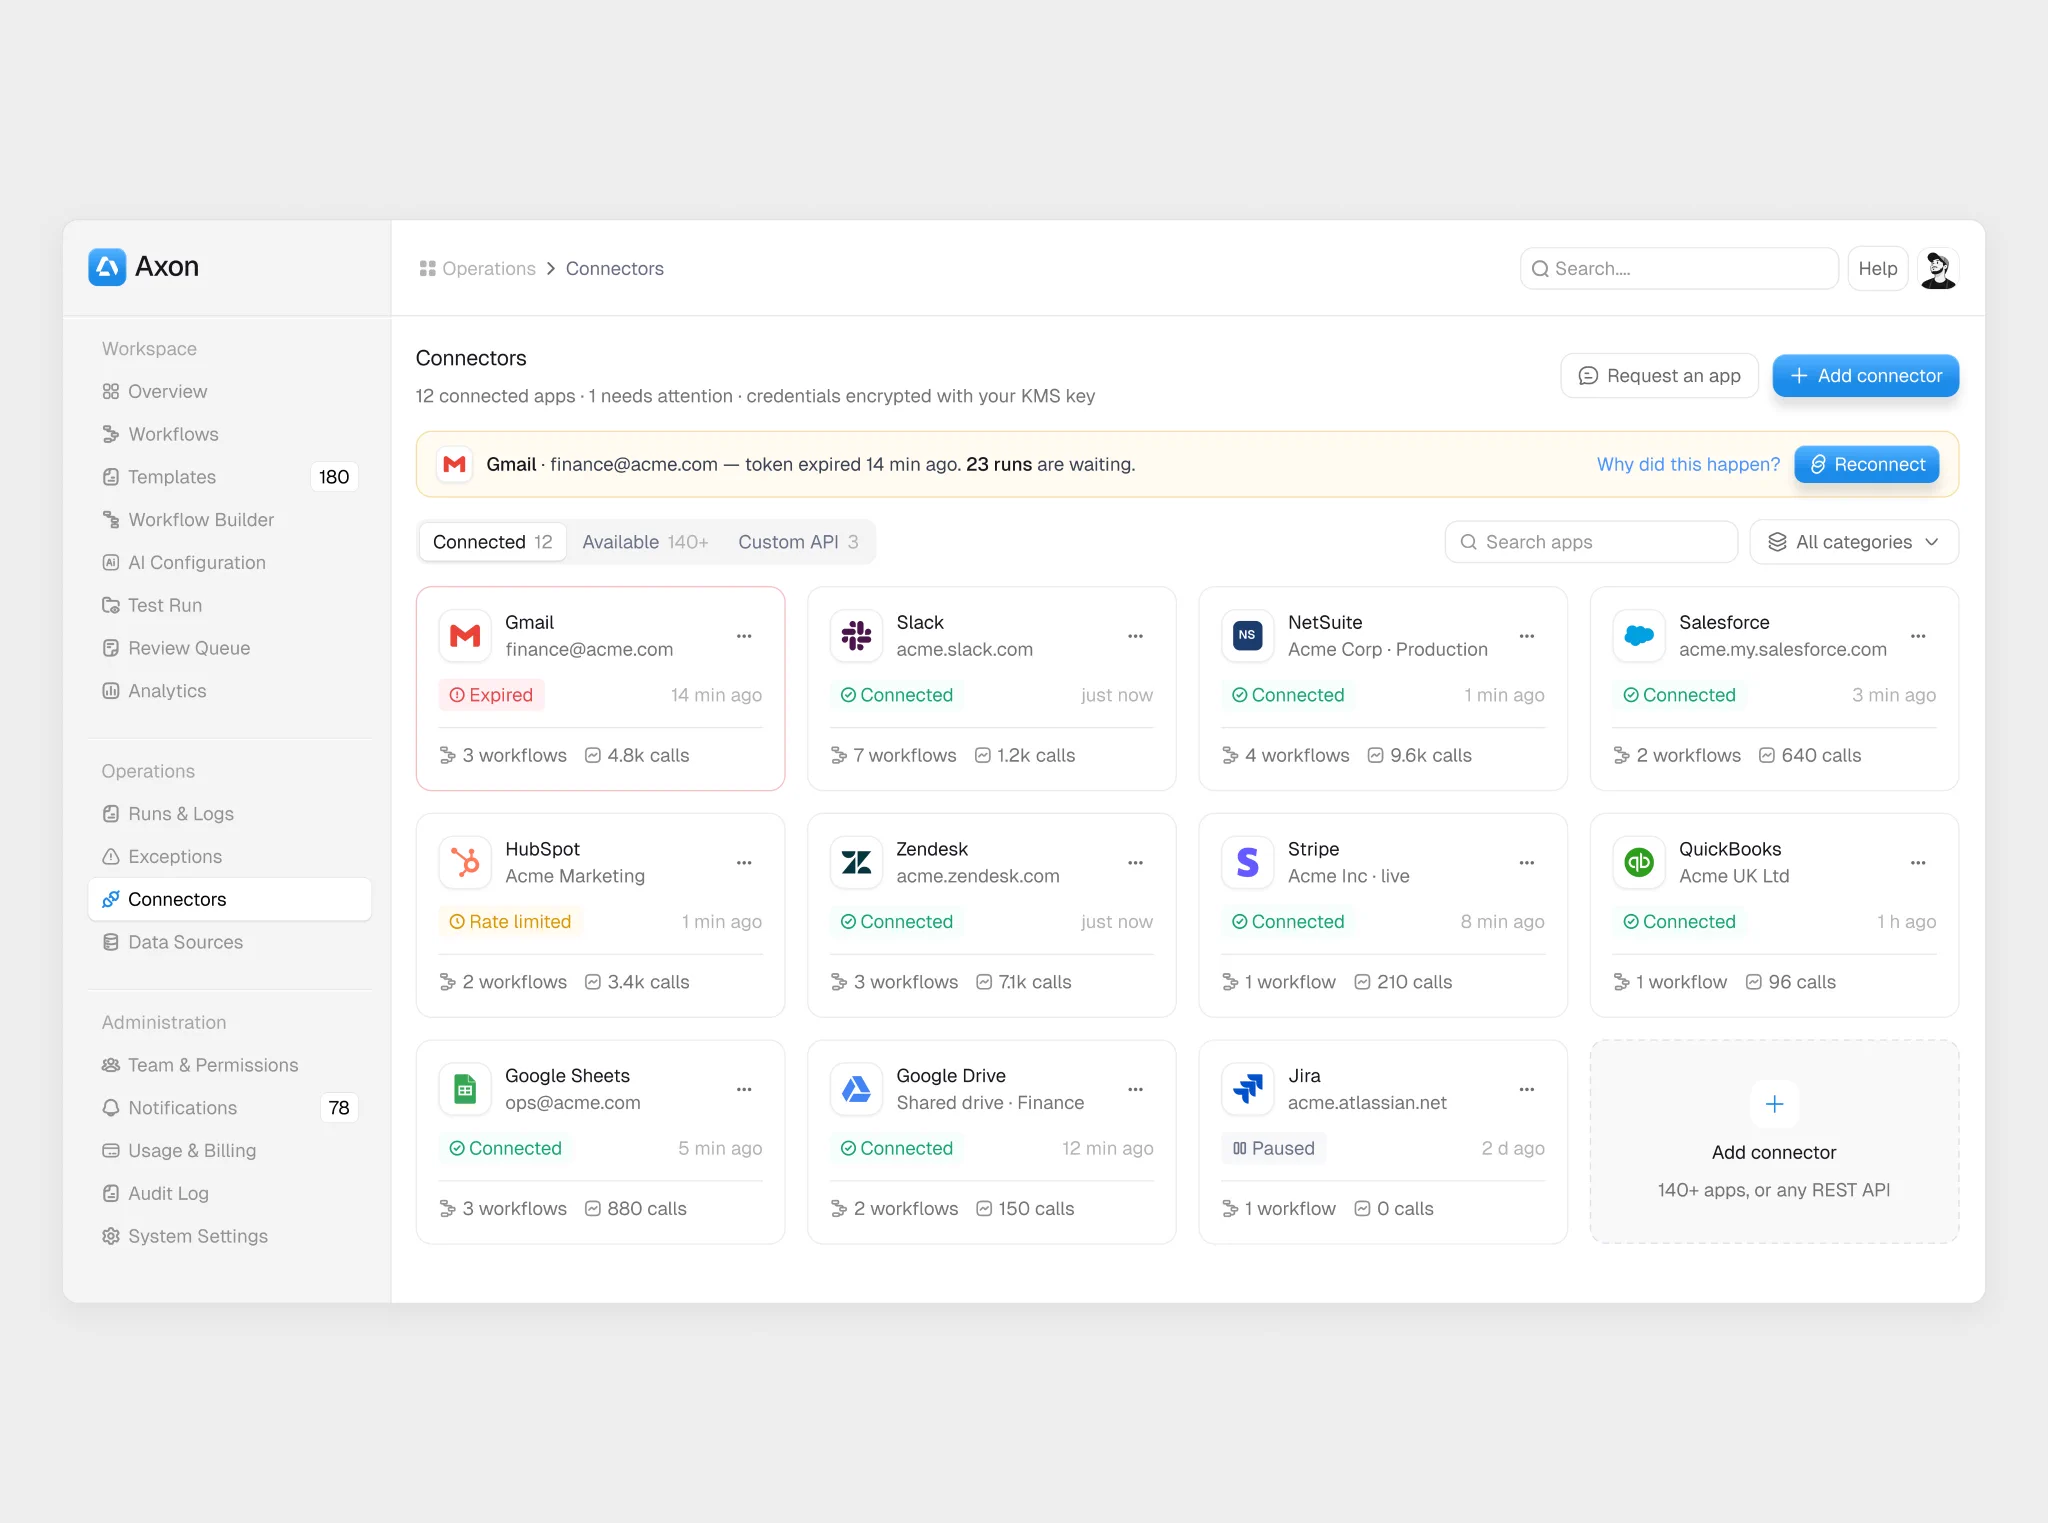Screen dimensions: 2048x1523
Task: Click the Salesforce cloud icon
Action: [1639, 636]
